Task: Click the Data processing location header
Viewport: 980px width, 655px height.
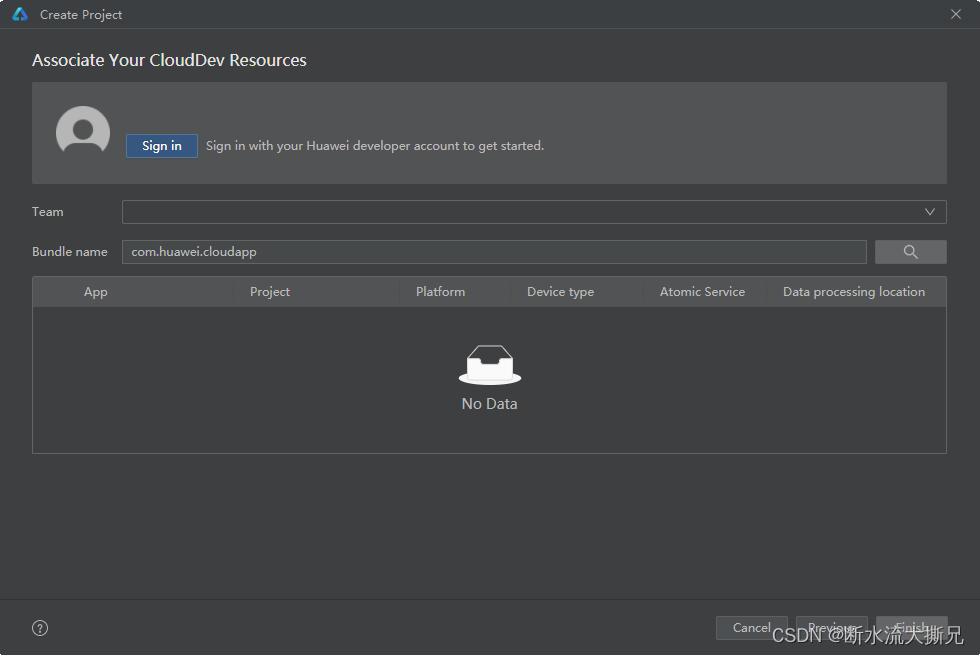Action: pyautogui.click(x=854, y=292)
